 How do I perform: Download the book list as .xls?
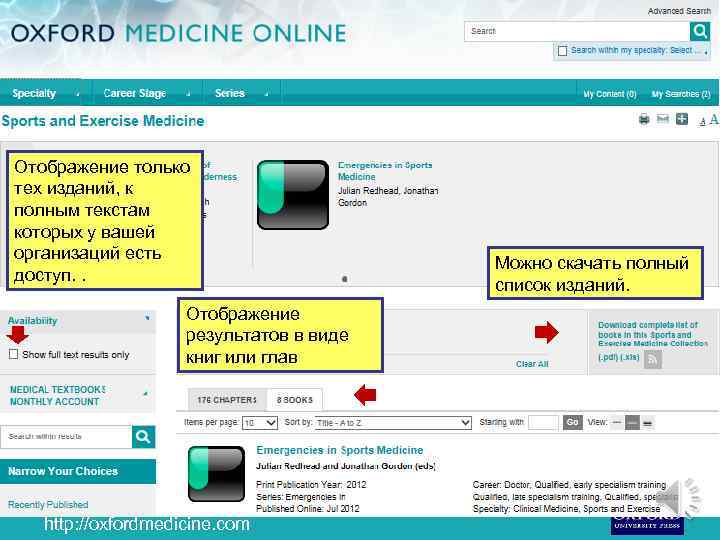click(630, 357)
